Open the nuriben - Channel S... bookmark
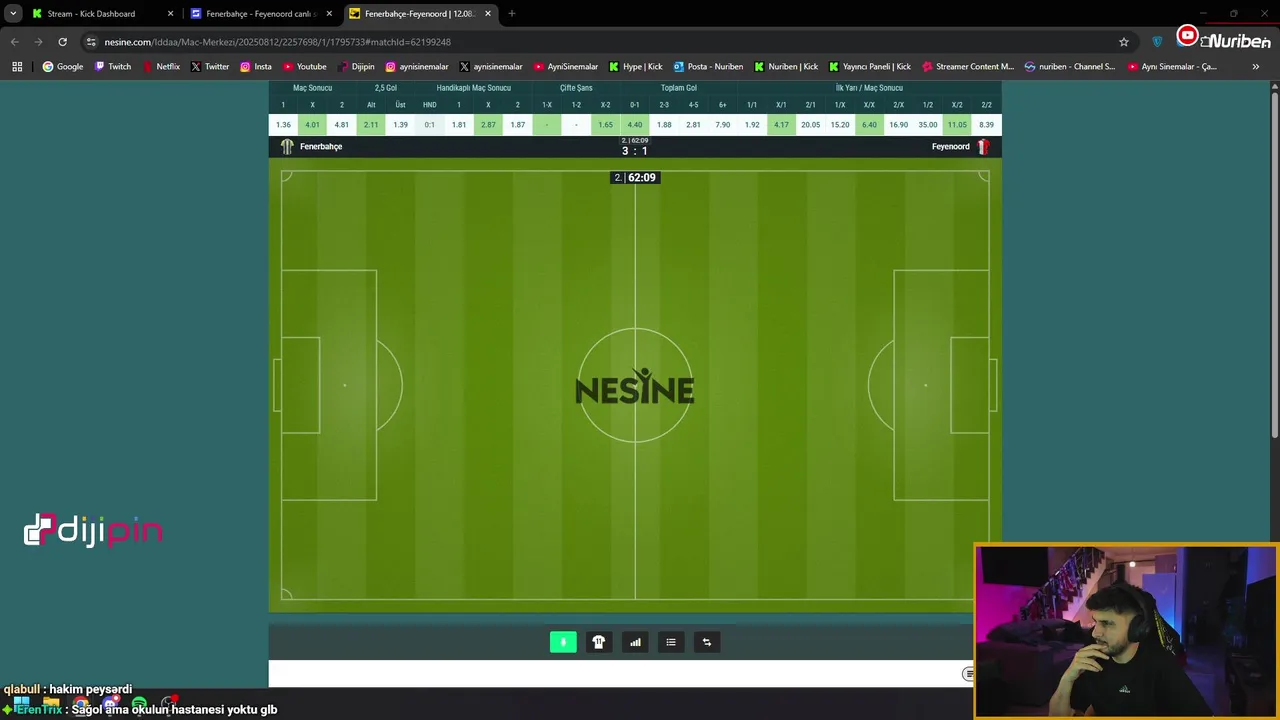 tap(1070, 67)
